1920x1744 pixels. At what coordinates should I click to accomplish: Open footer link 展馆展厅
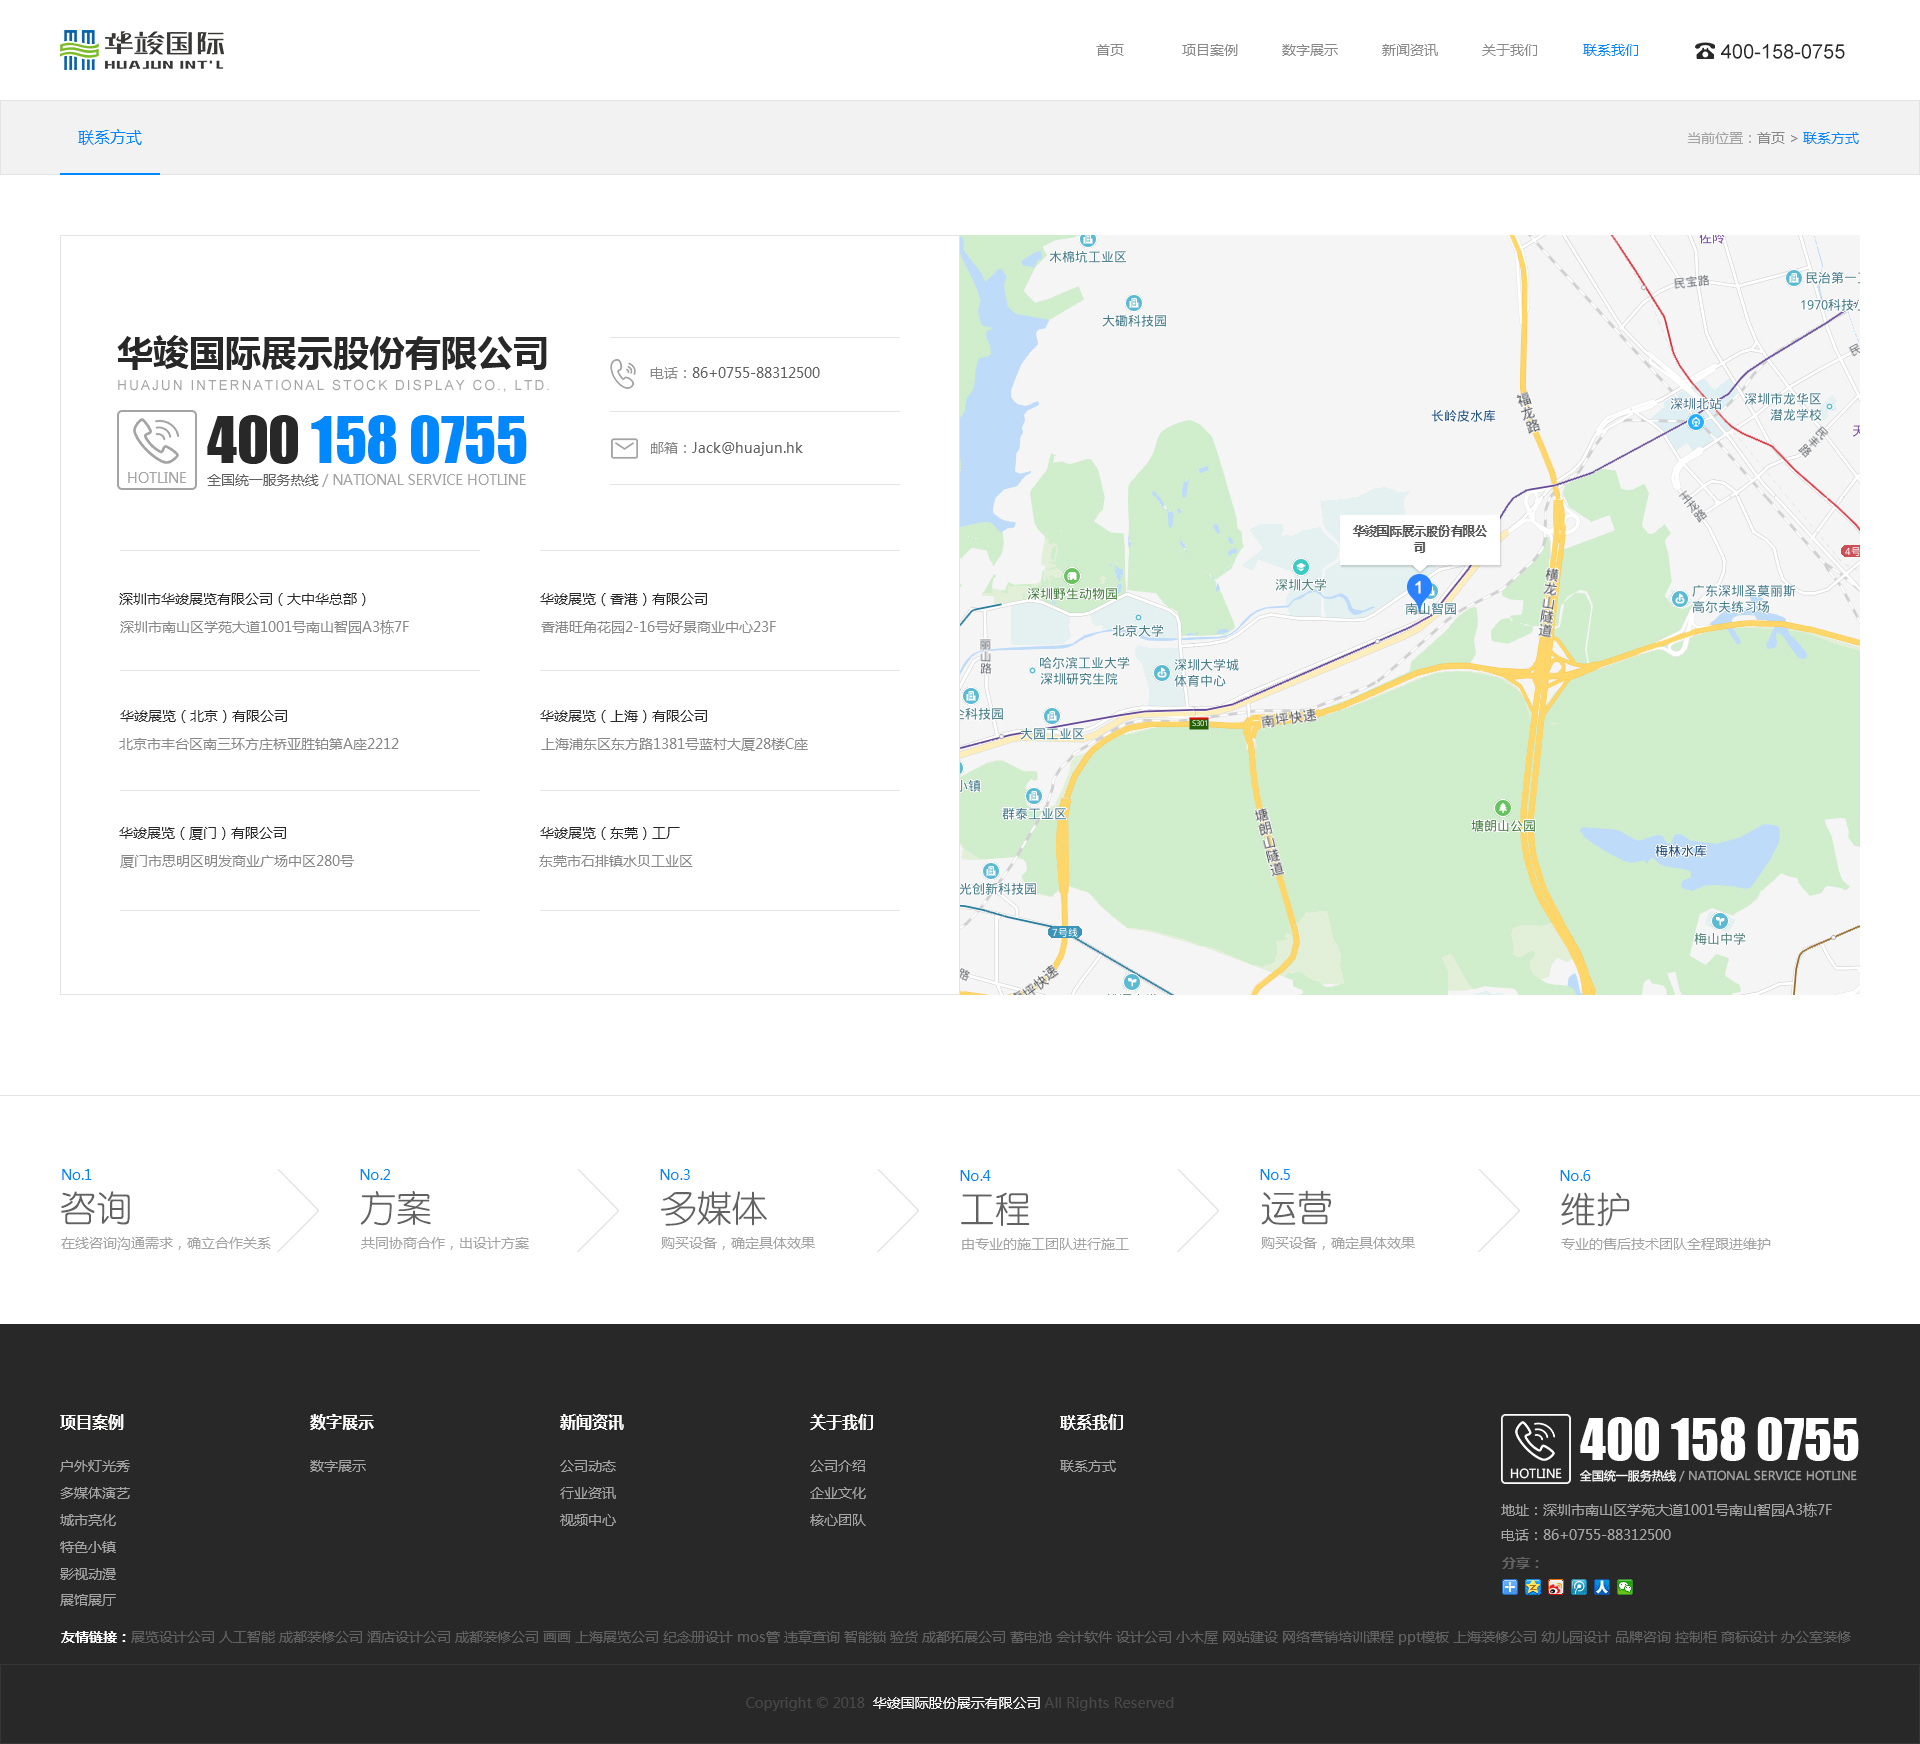point(88,1600)
